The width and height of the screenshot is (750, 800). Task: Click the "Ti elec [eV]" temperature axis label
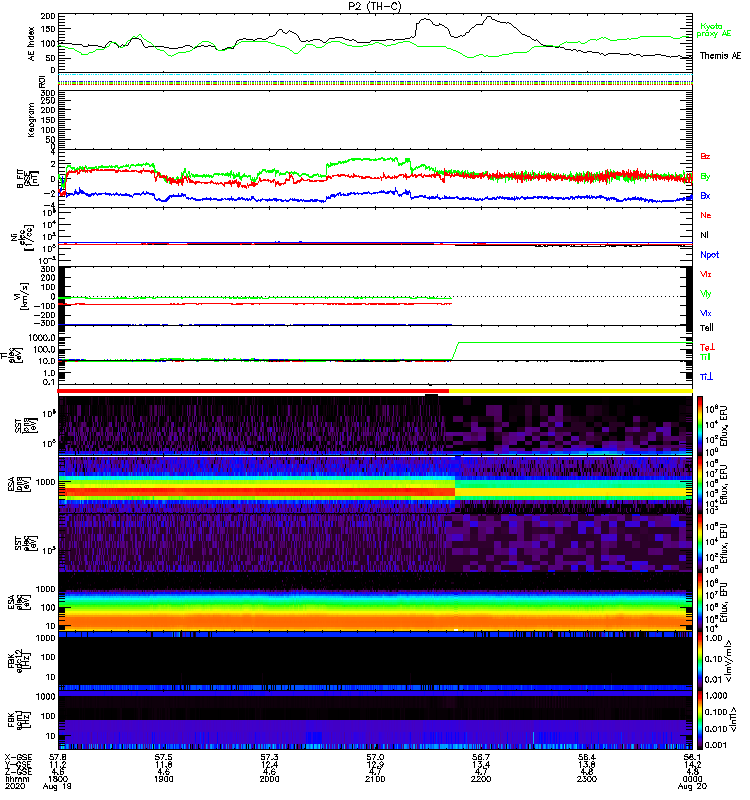[x=11, y=356]
